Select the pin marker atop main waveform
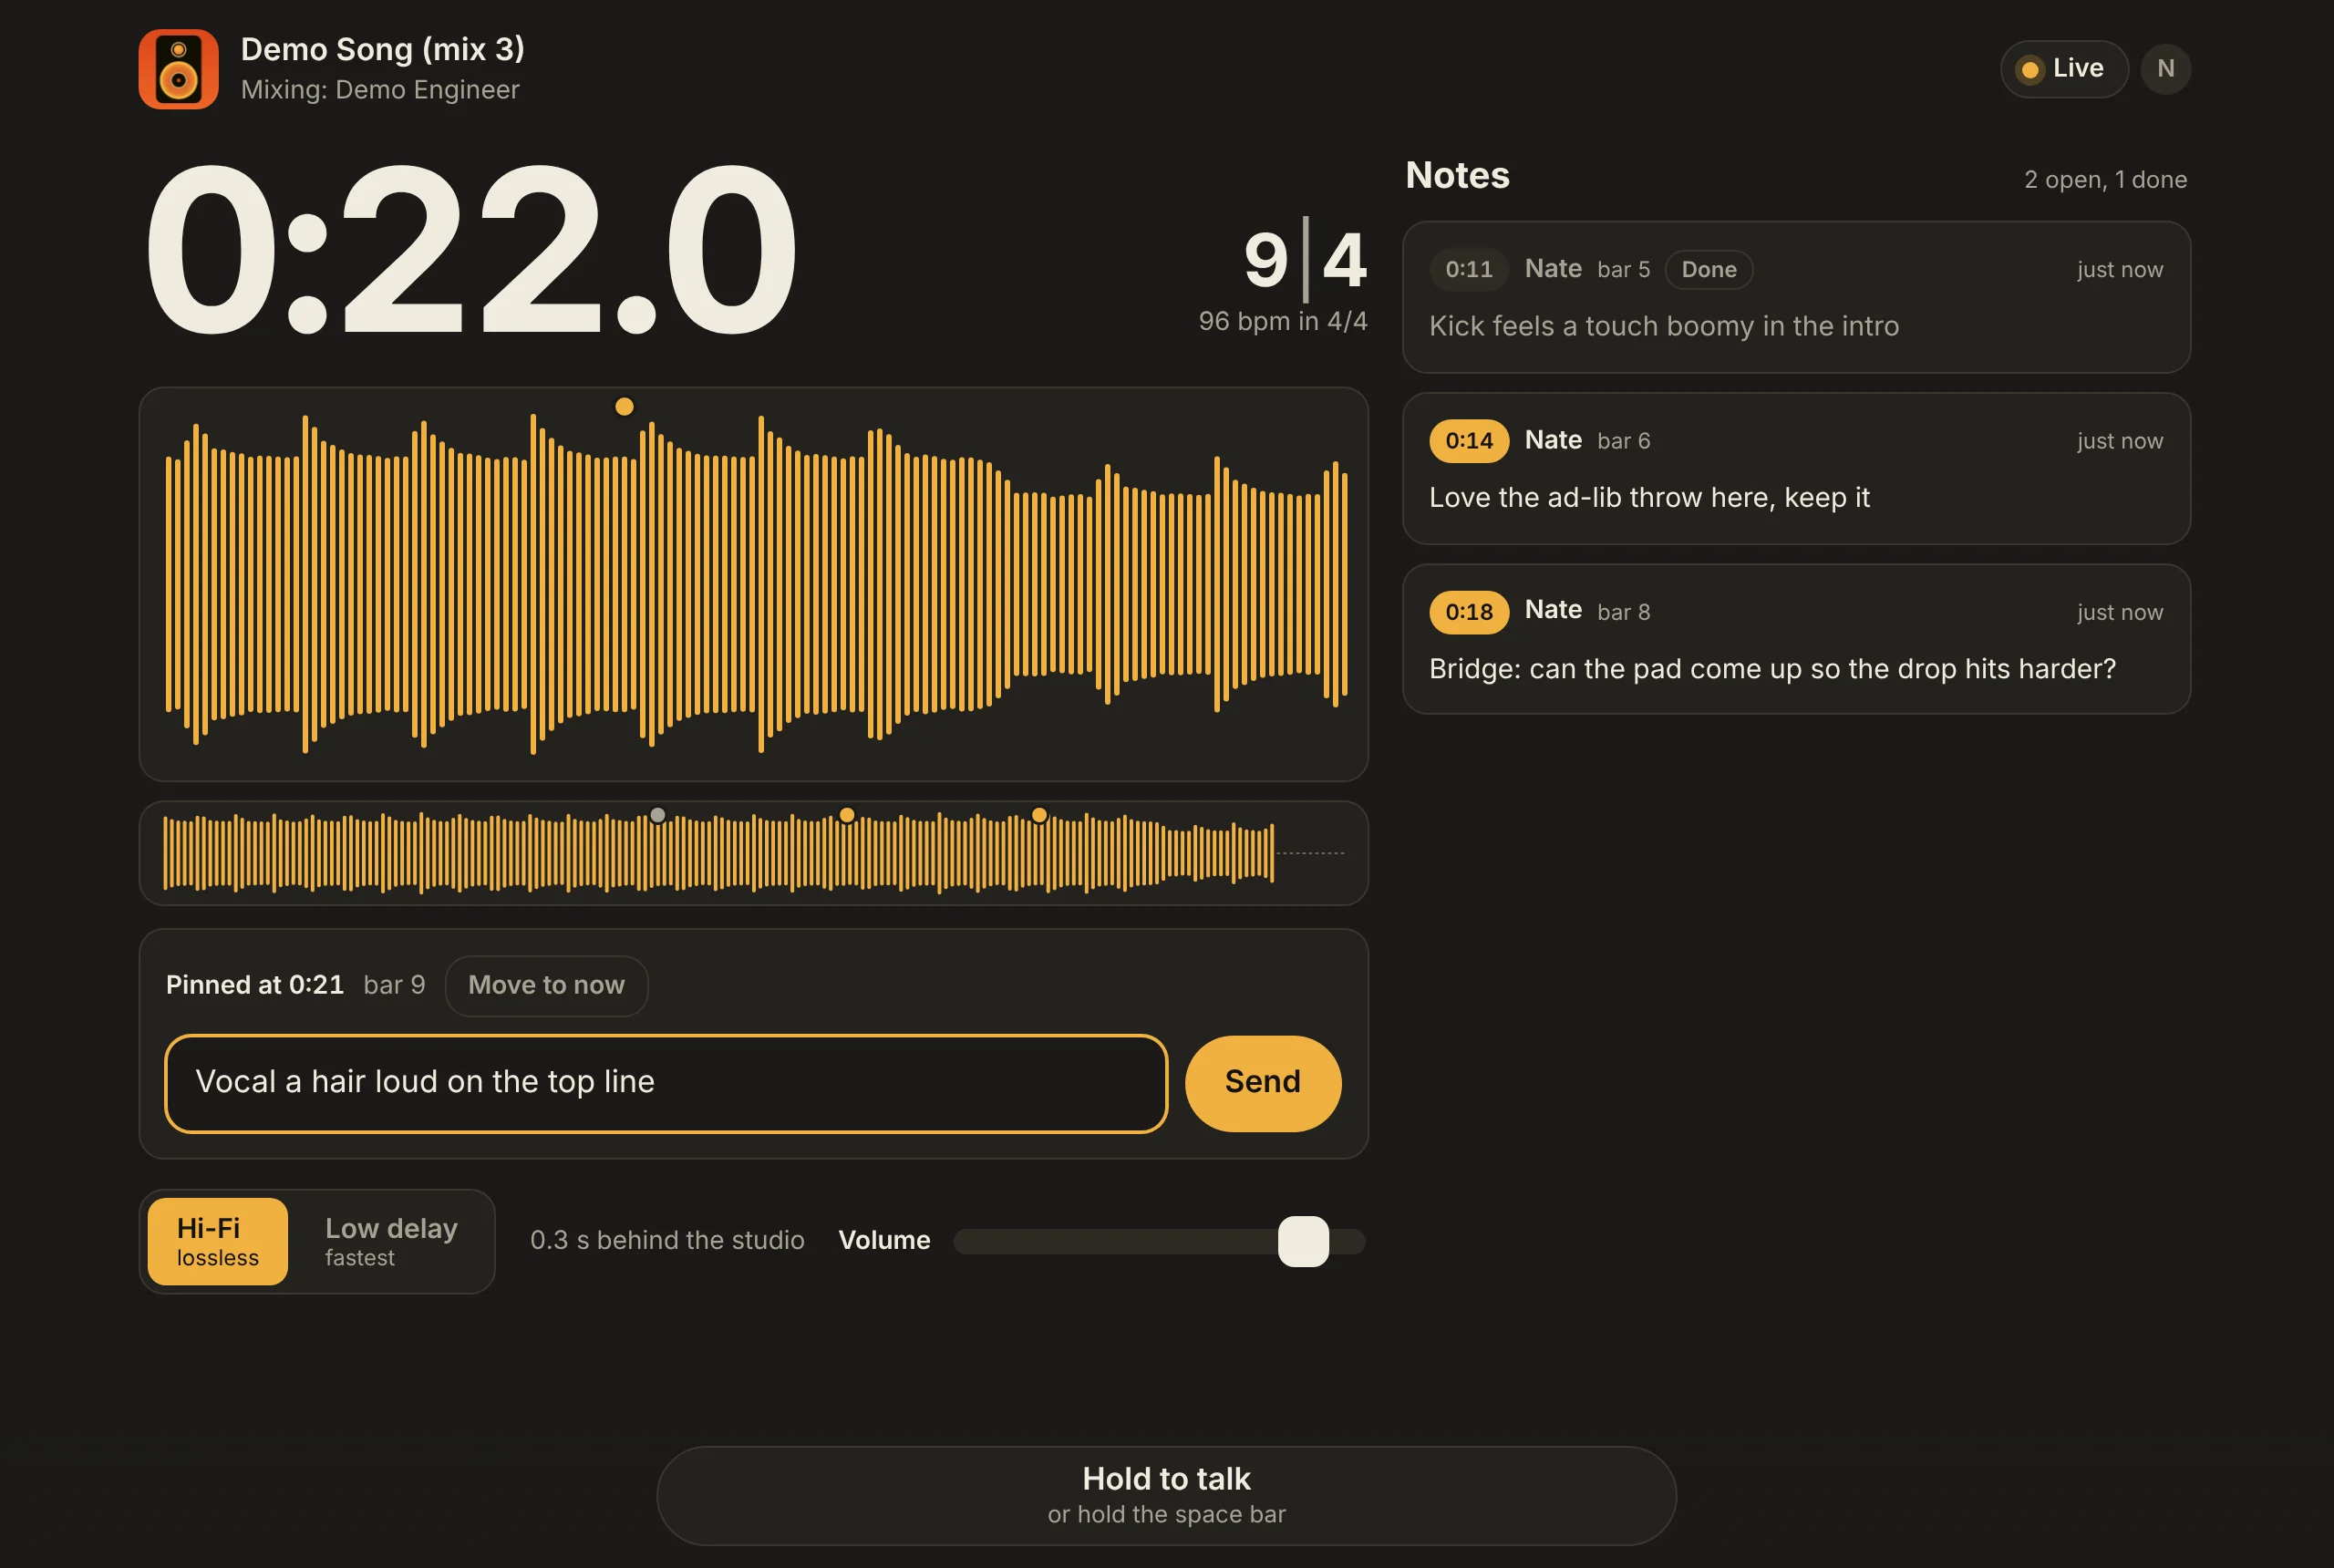The image size is (2334, 1568). pos(624,406)
